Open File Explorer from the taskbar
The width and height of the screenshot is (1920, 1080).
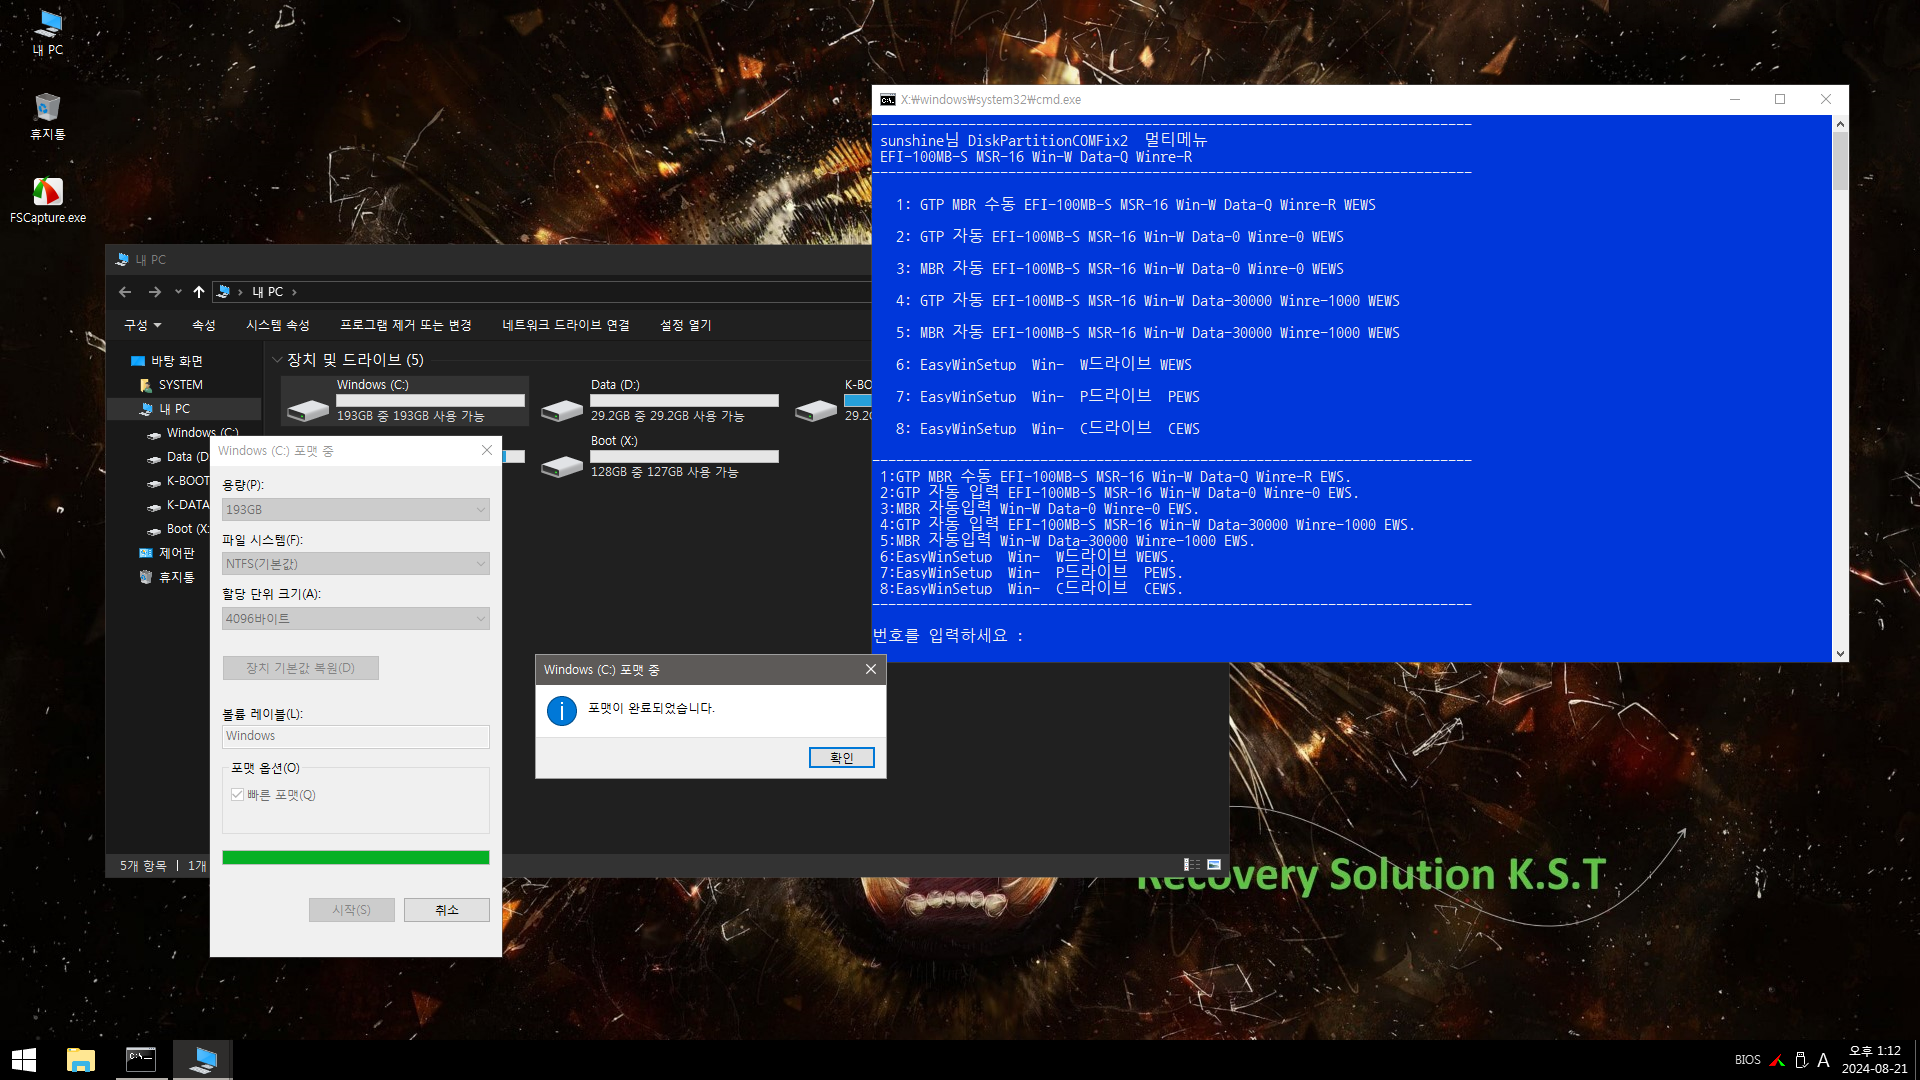pos(80,1060)
